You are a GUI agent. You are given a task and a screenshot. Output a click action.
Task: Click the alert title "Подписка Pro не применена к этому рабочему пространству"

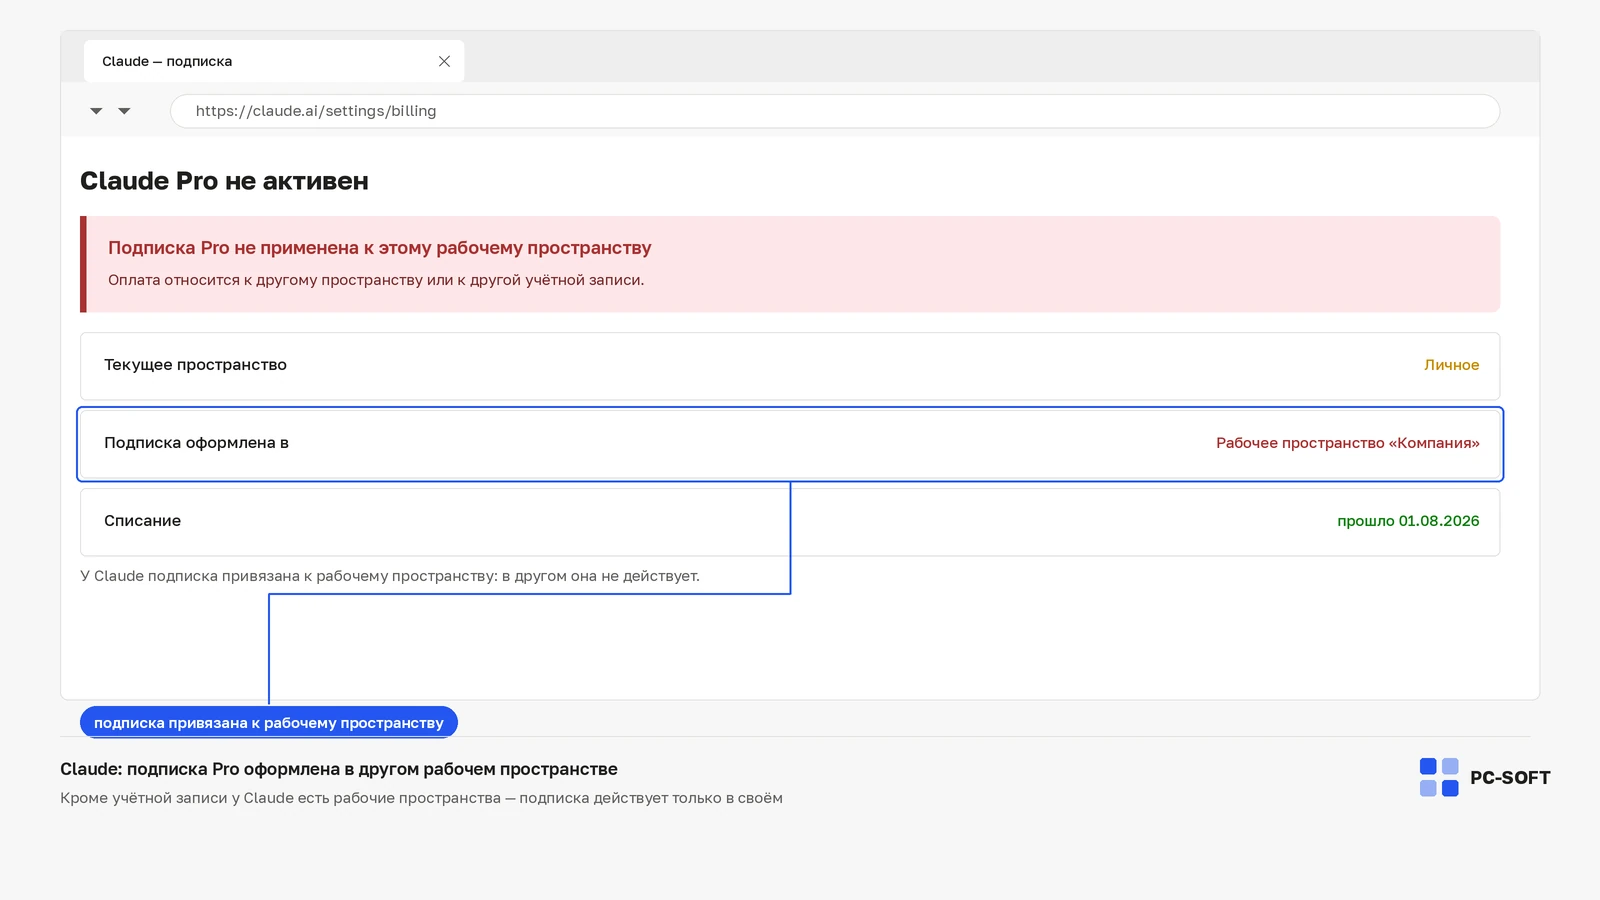pyautogui.click(x=380, y=248)
